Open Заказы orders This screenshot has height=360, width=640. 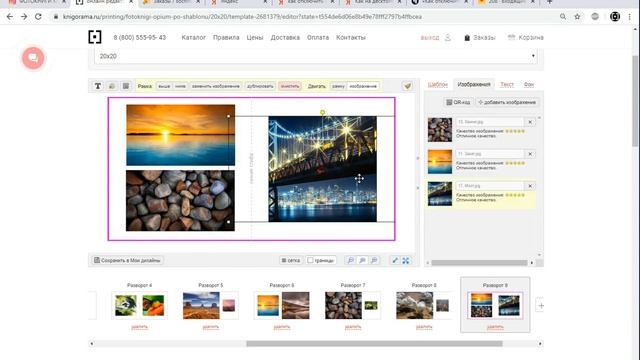(x=480, y=38)
